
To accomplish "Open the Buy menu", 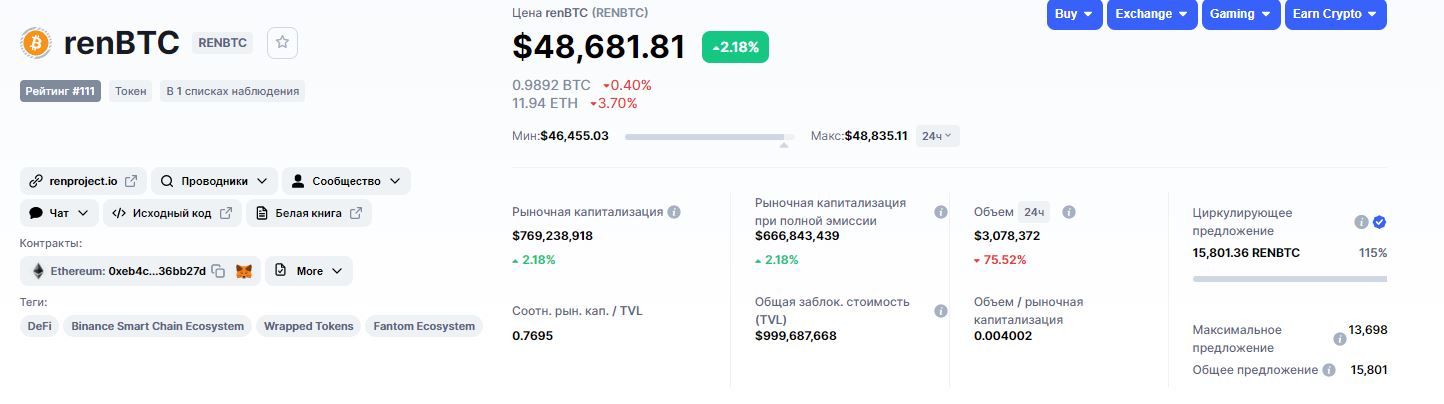I will pyautogui.click(x=1074, y=14).
